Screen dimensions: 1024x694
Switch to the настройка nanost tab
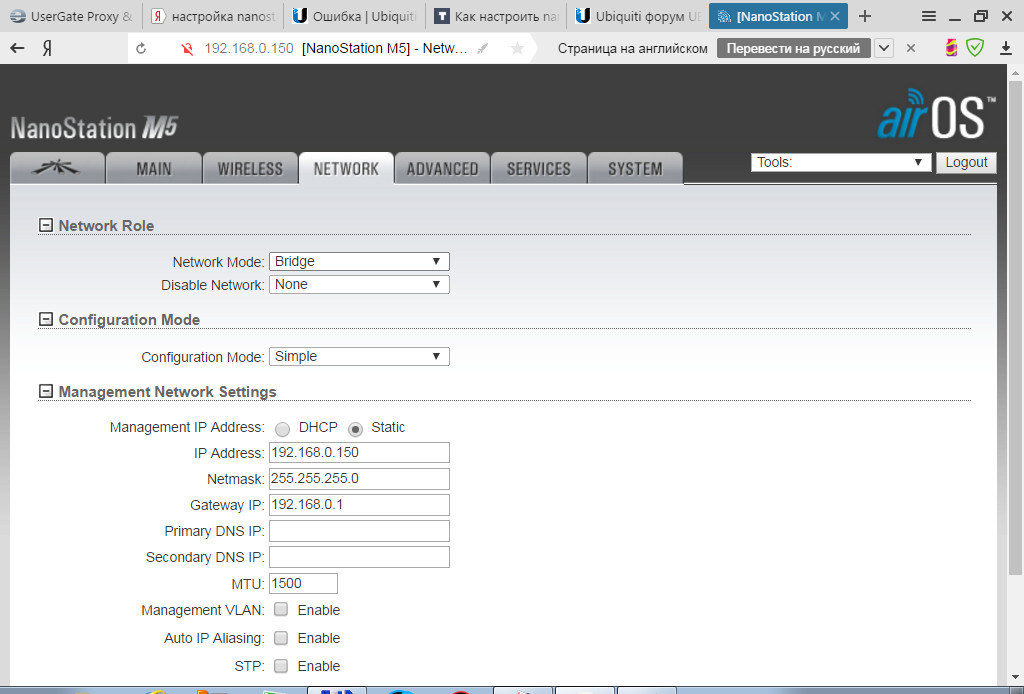tap(214, 16)
